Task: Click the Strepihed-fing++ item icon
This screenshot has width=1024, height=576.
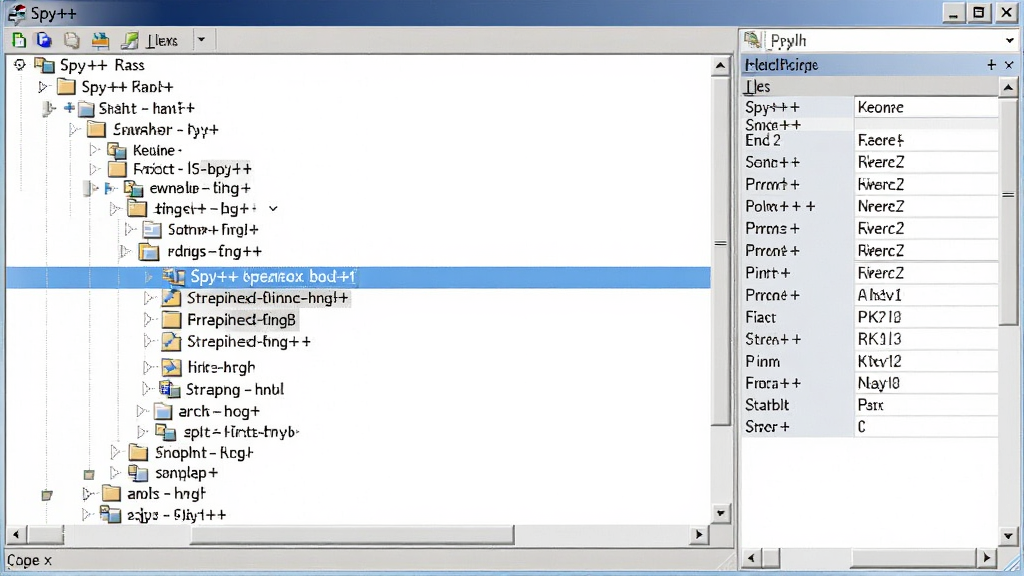Action: (x=171, y=342)
